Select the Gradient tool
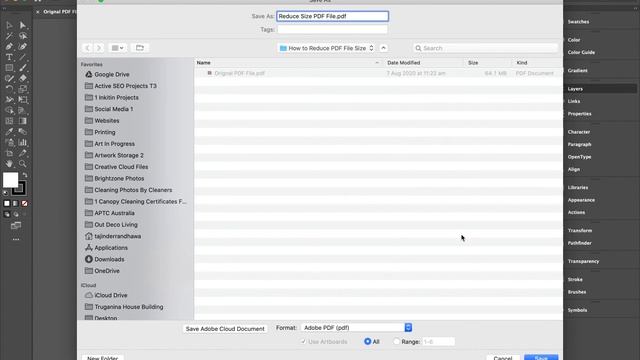The image size is (640, 360). click(x=23, y=121)
